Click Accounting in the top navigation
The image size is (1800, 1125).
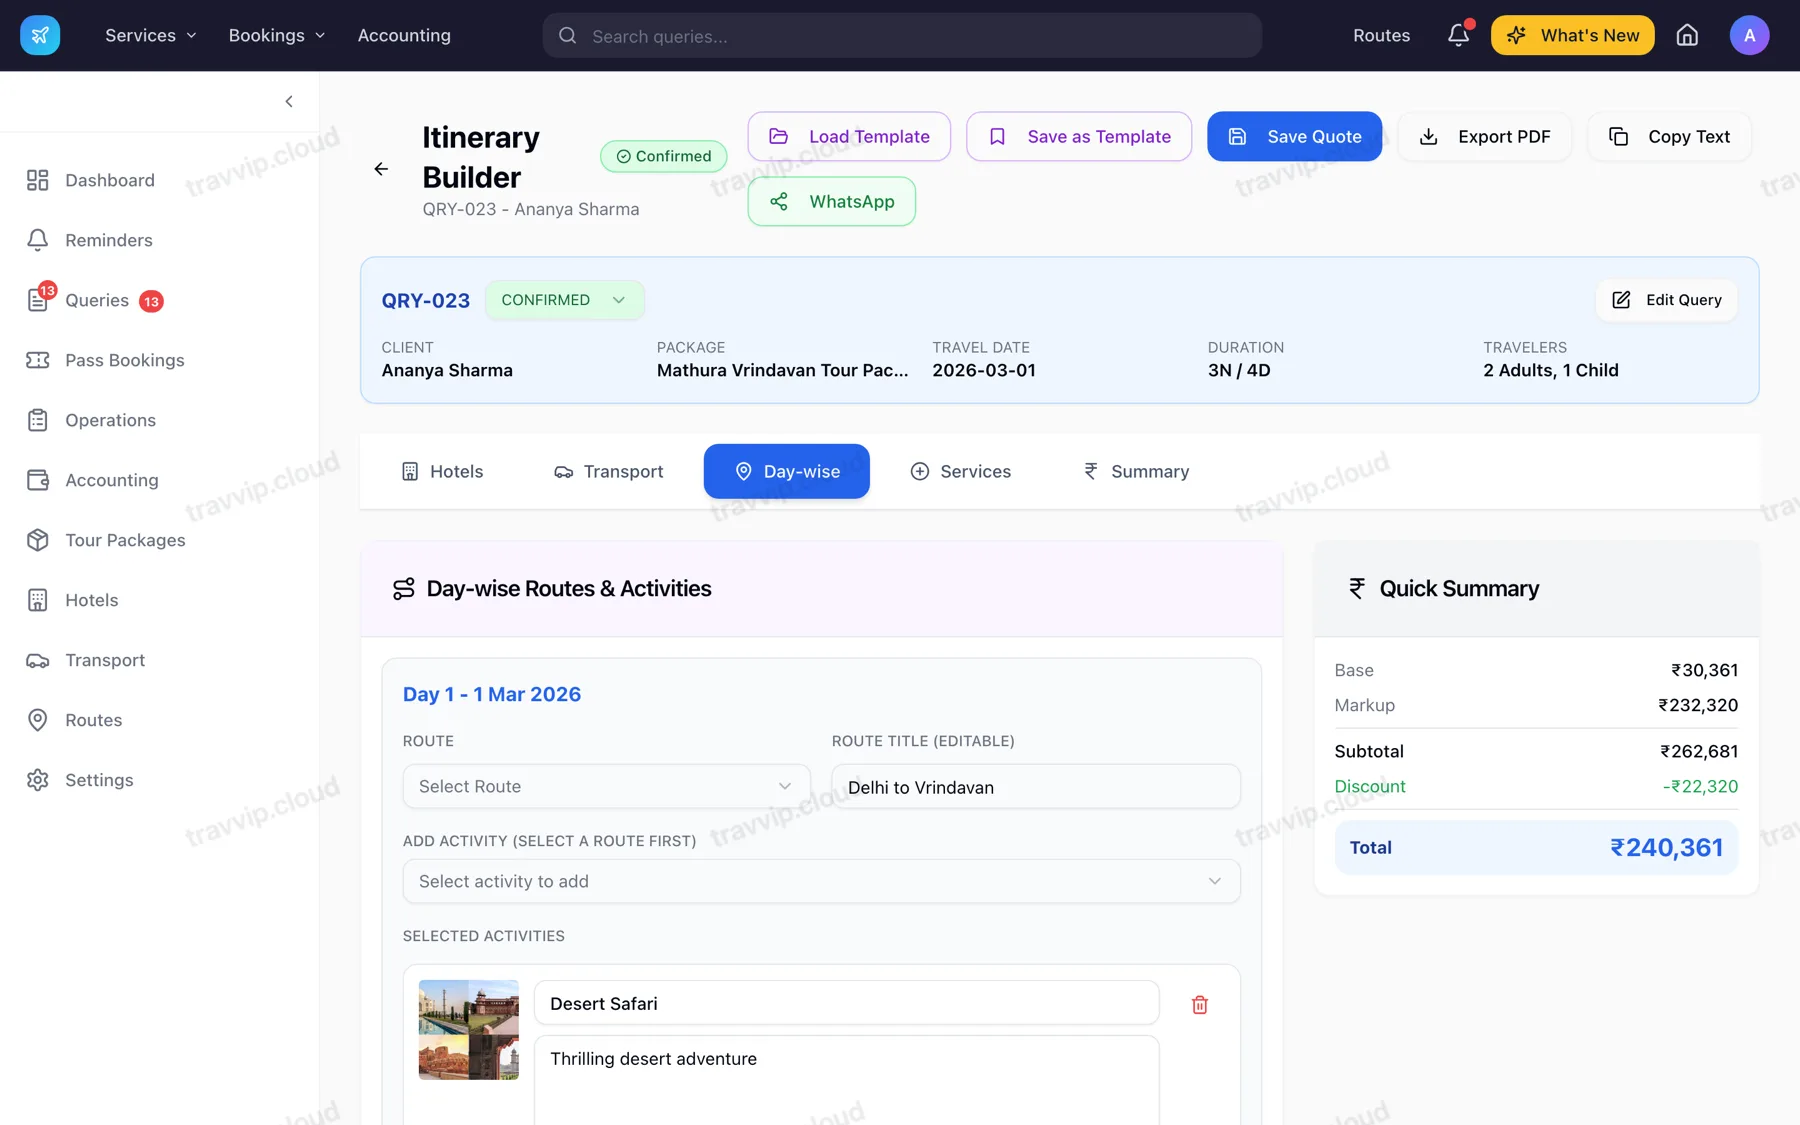[404, 35]
